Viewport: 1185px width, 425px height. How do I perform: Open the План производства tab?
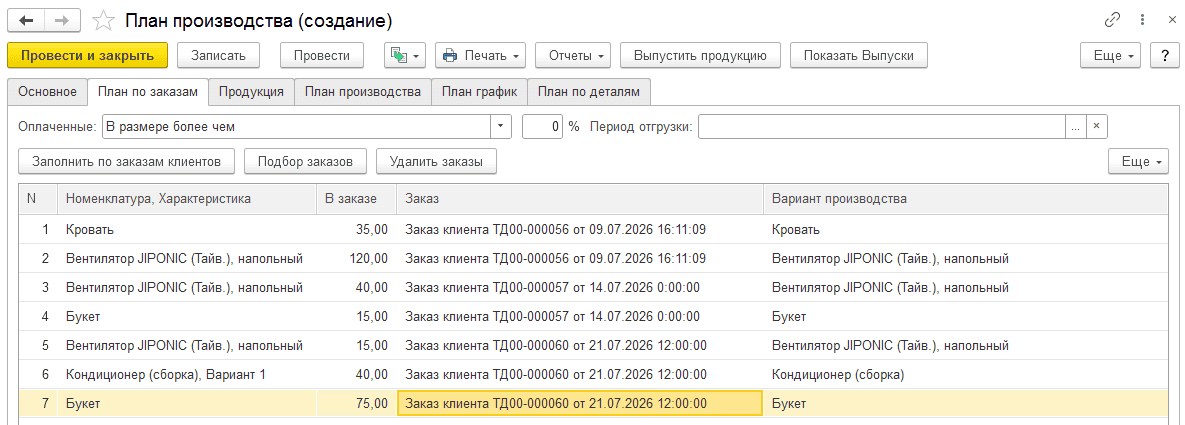(x=363, y=92)
